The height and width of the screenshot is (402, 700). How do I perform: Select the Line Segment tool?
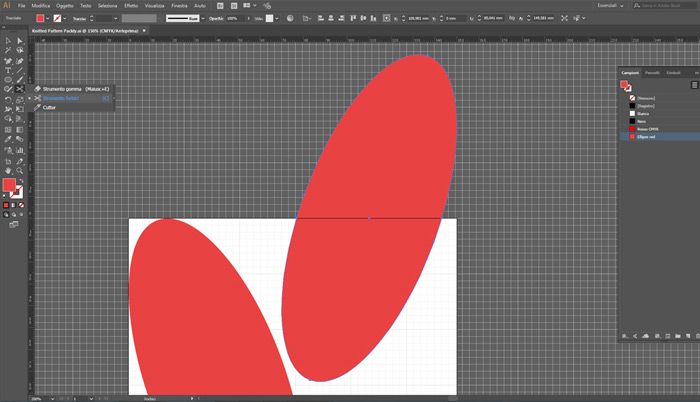coord(20,70)
